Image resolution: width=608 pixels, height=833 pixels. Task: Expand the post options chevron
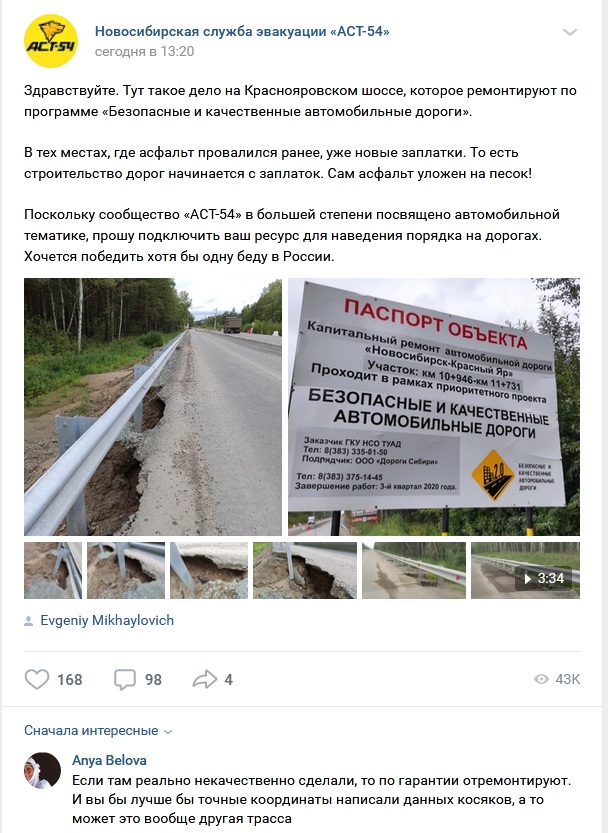tap(570, 32)
